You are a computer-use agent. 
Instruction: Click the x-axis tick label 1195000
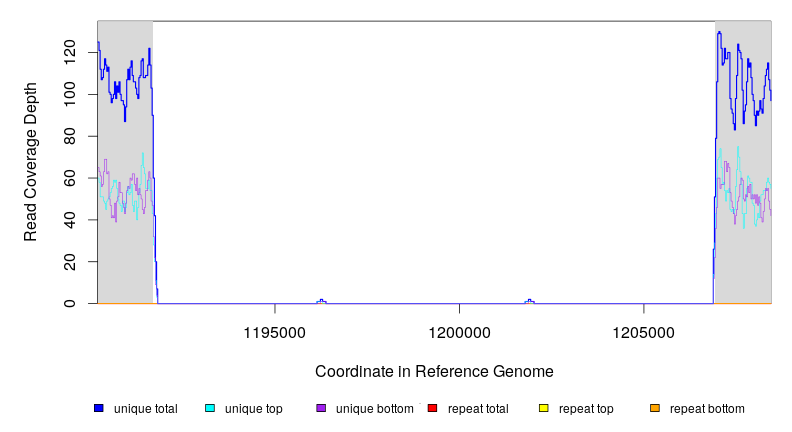point(275,331)
